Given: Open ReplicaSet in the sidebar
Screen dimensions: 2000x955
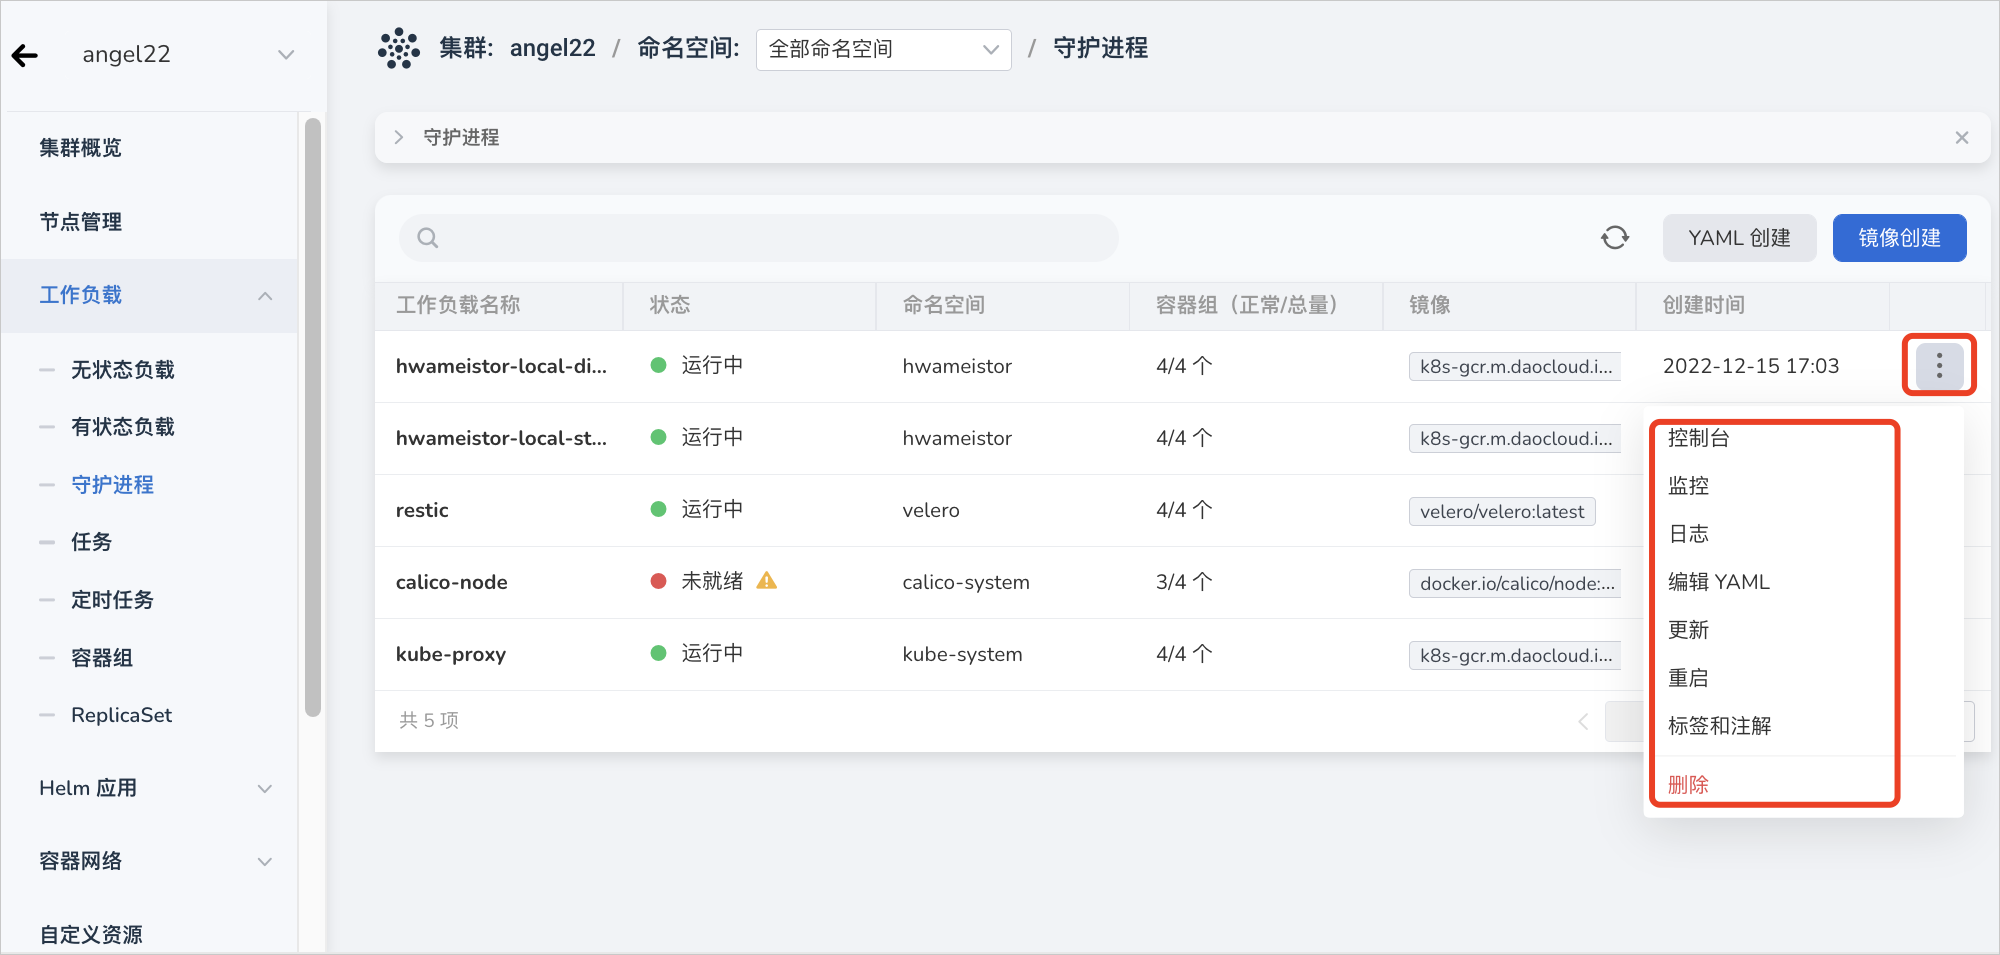Looking at the screenshot, I should 121,715.
